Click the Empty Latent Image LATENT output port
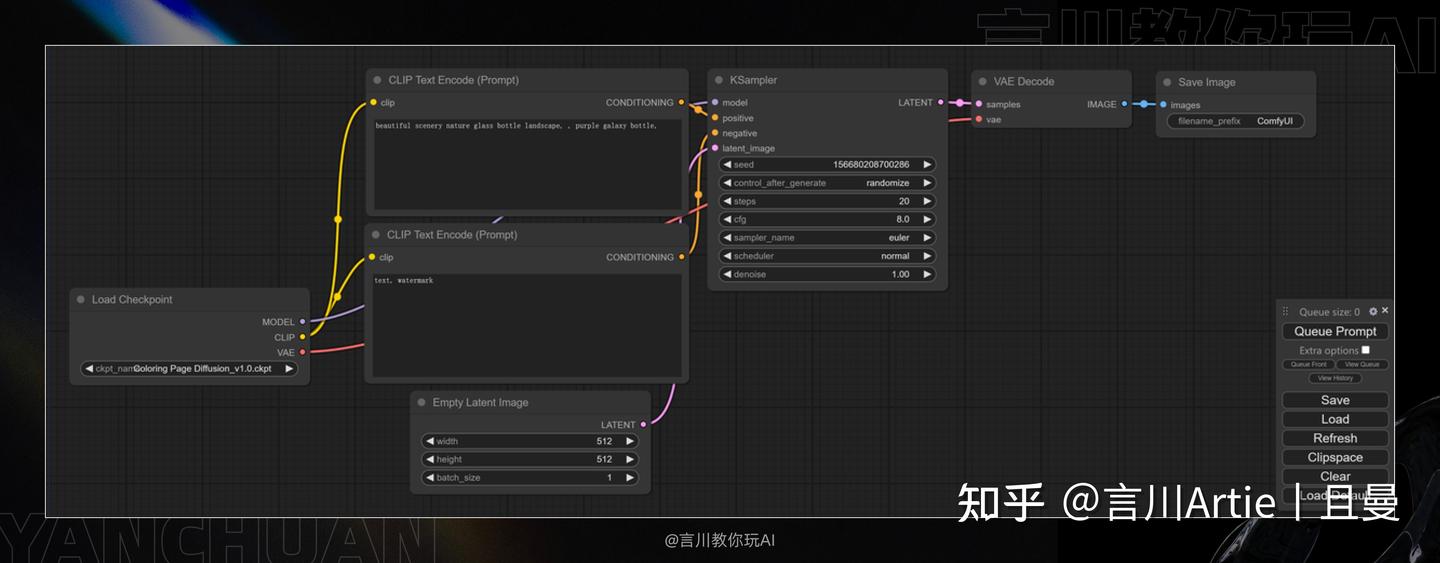This screenshot has width=1440, height=563. 643,424
